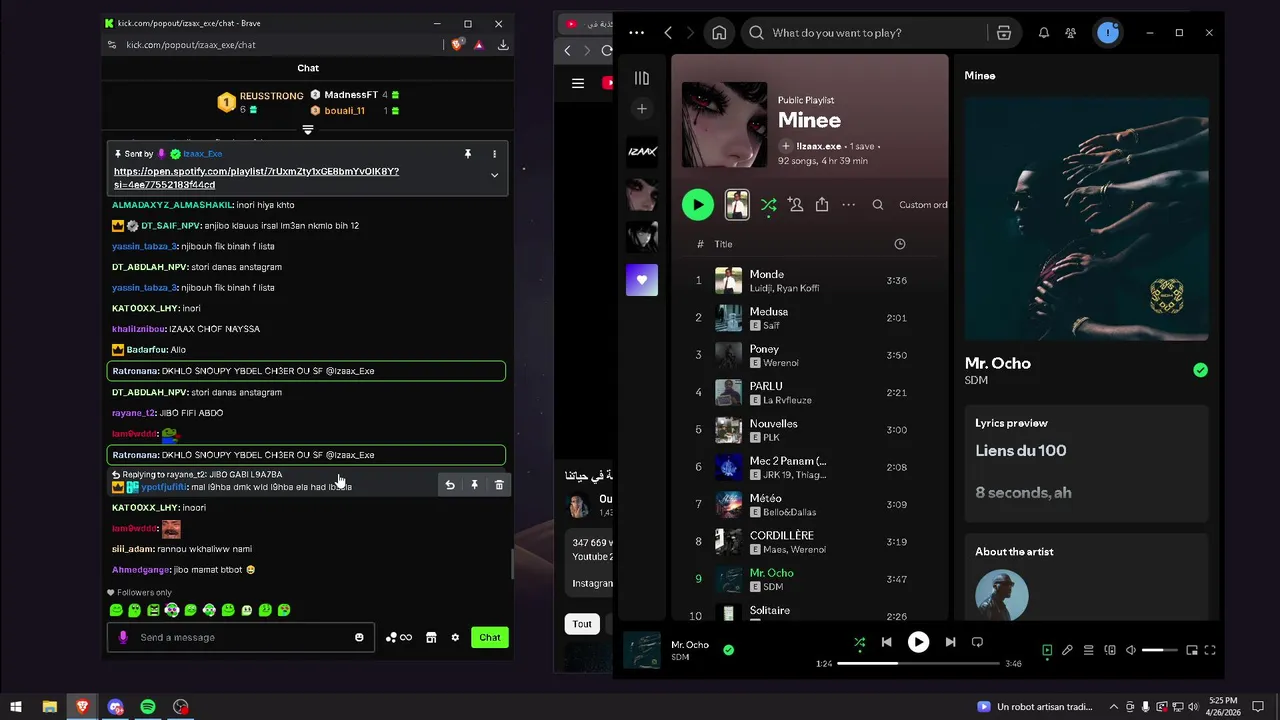Send message with the green Chat button
Screen dimensions: 1280x720
point(490,637)
